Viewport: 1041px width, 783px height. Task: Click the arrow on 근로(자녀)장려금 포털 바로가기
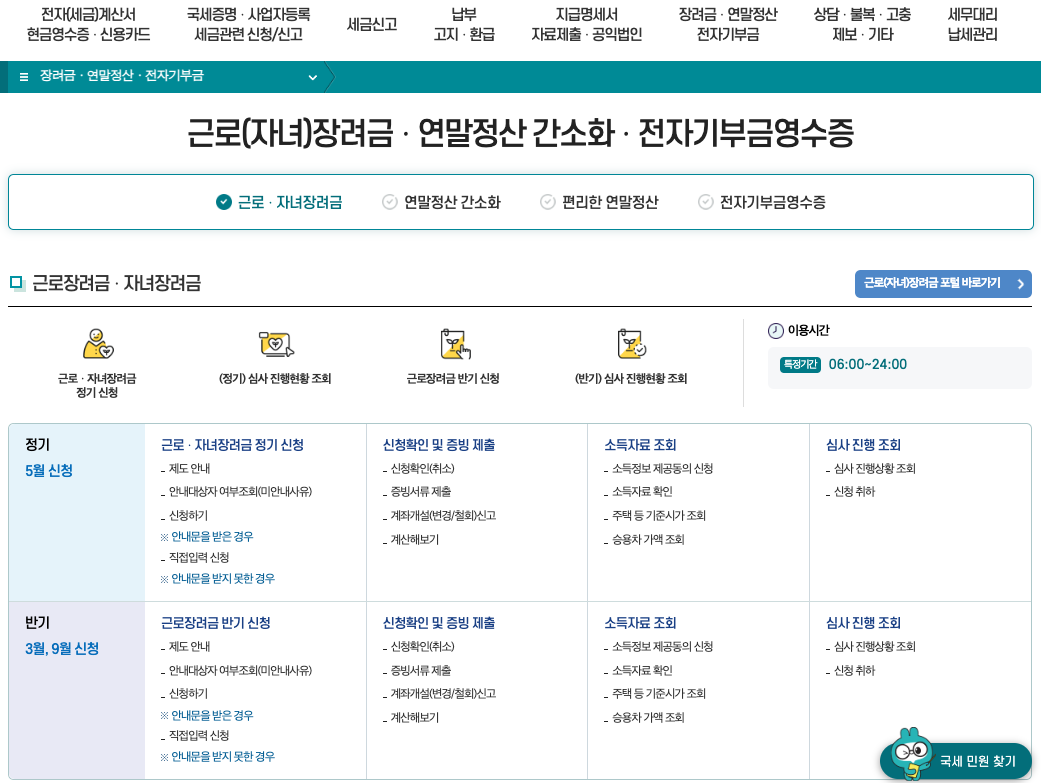tap(1019, 284)
